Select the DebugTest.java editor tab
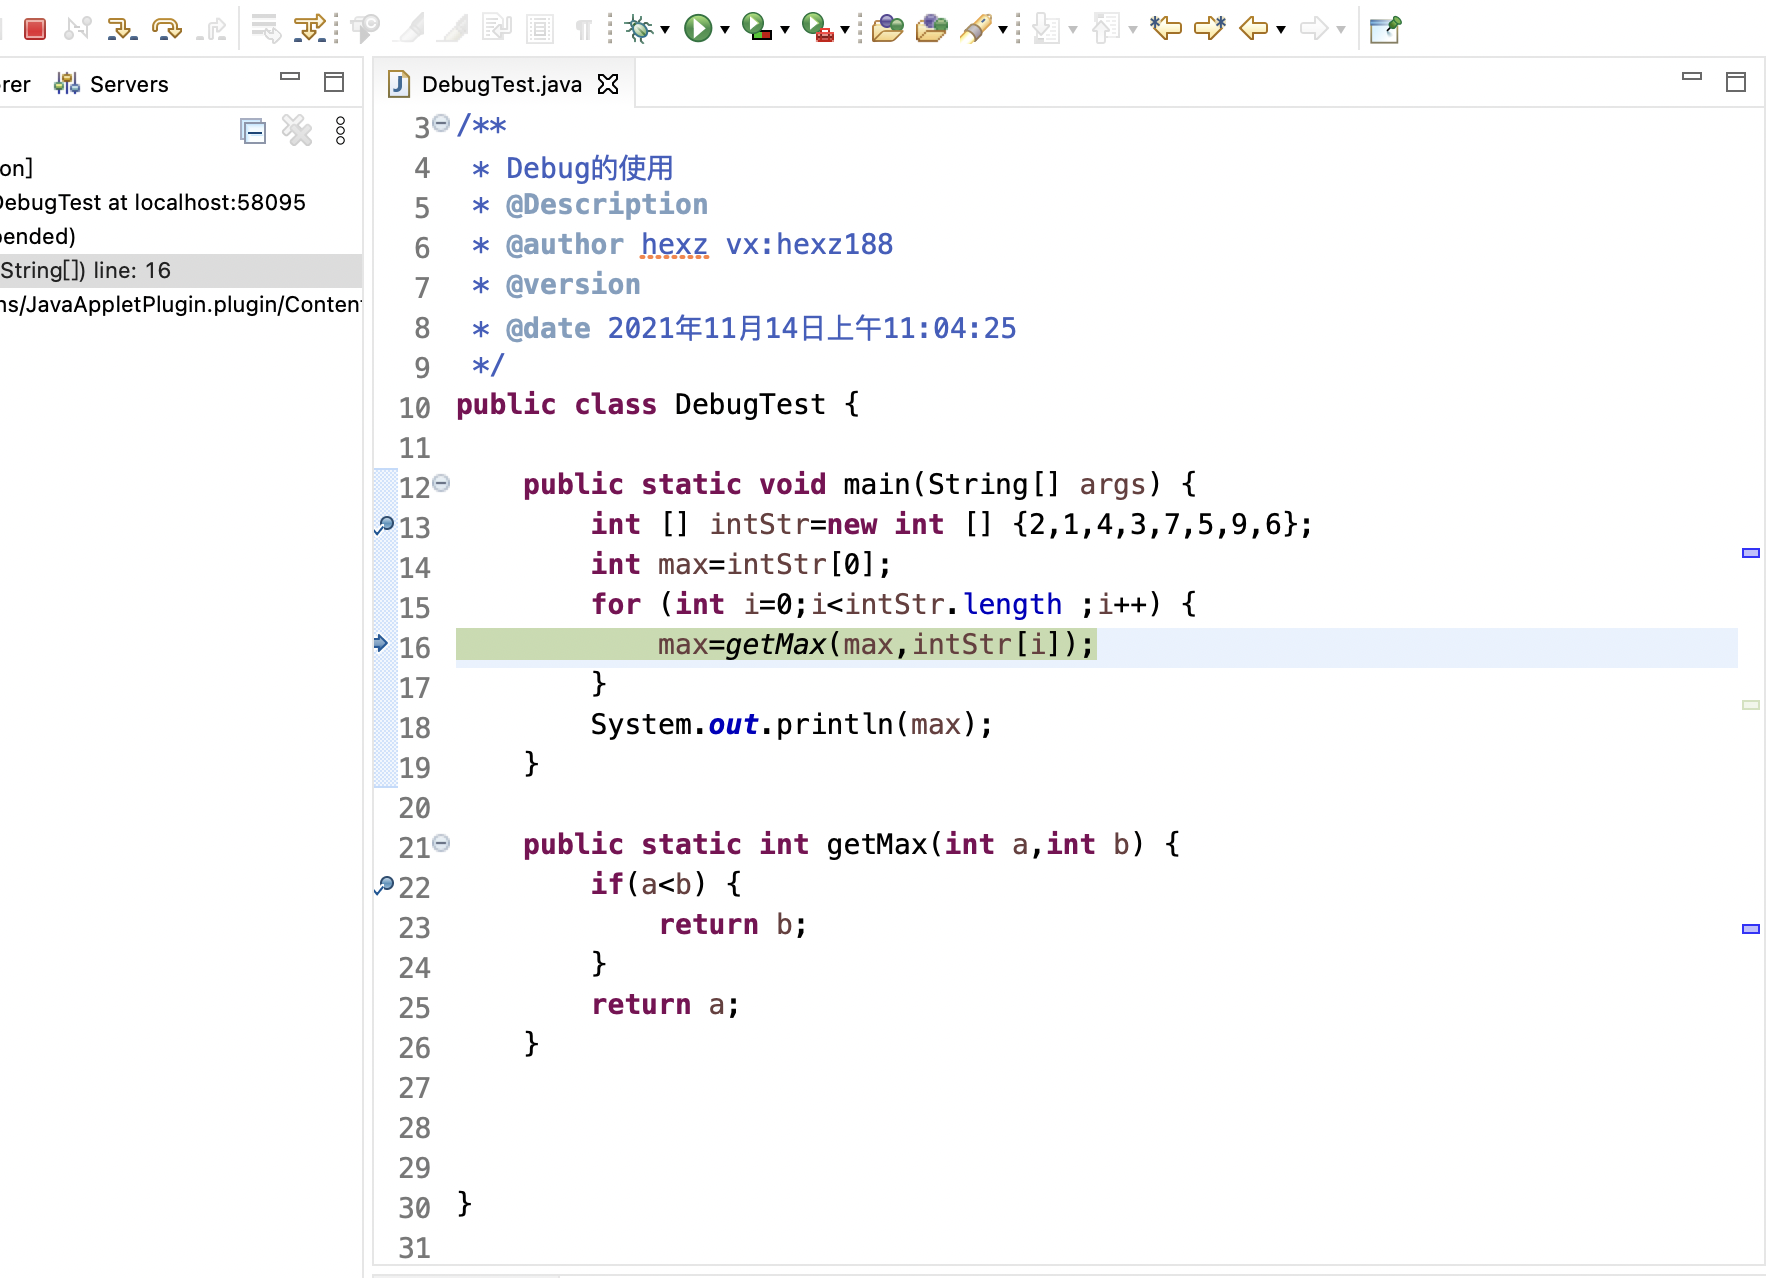This screenshot has height=1278, width=1766. pyautogui.click(x=500, y=84)
